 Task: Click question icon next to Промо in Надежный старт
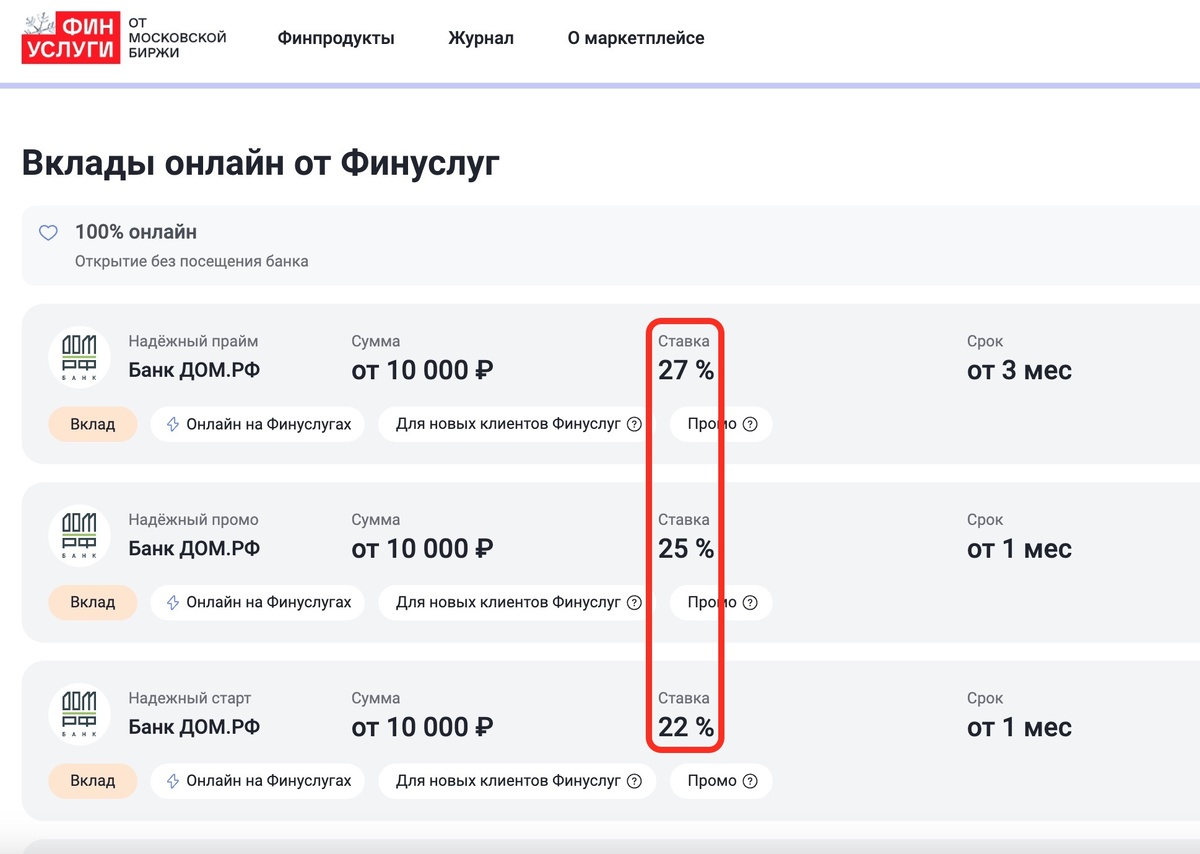[x=751, y=781]
